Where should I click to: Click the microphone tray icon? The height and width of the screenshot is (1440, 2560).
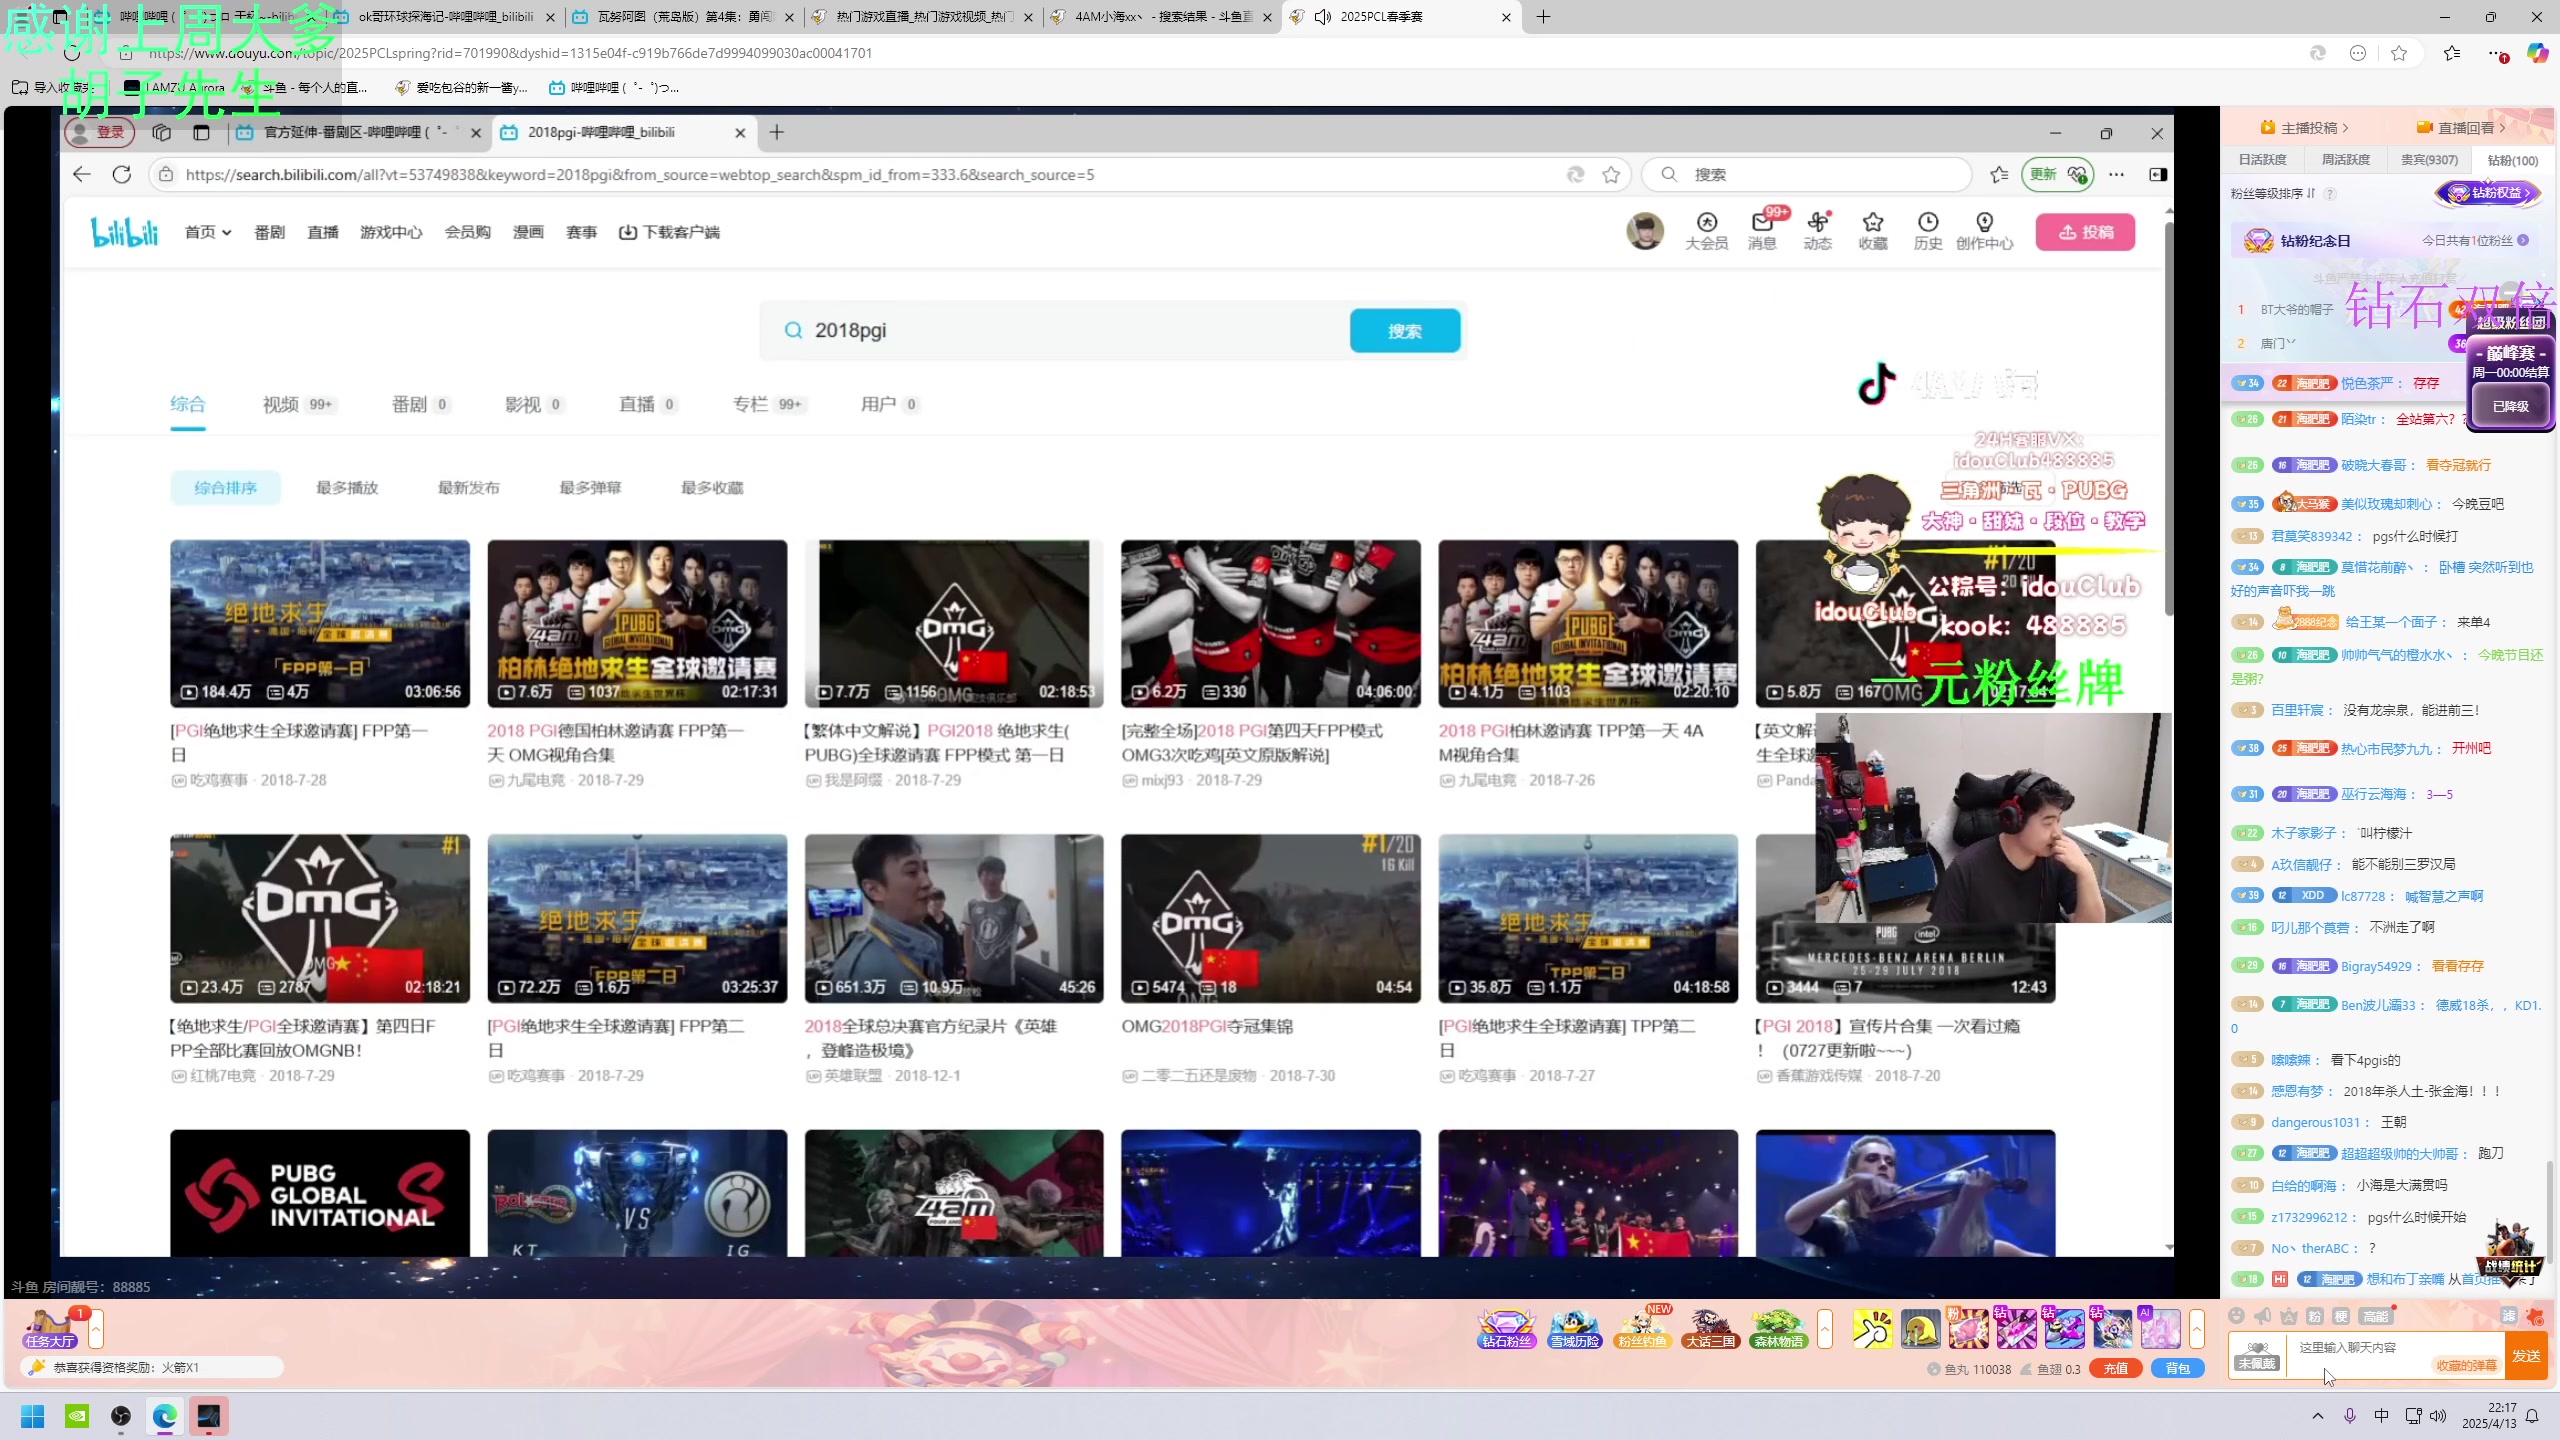2350,1416
